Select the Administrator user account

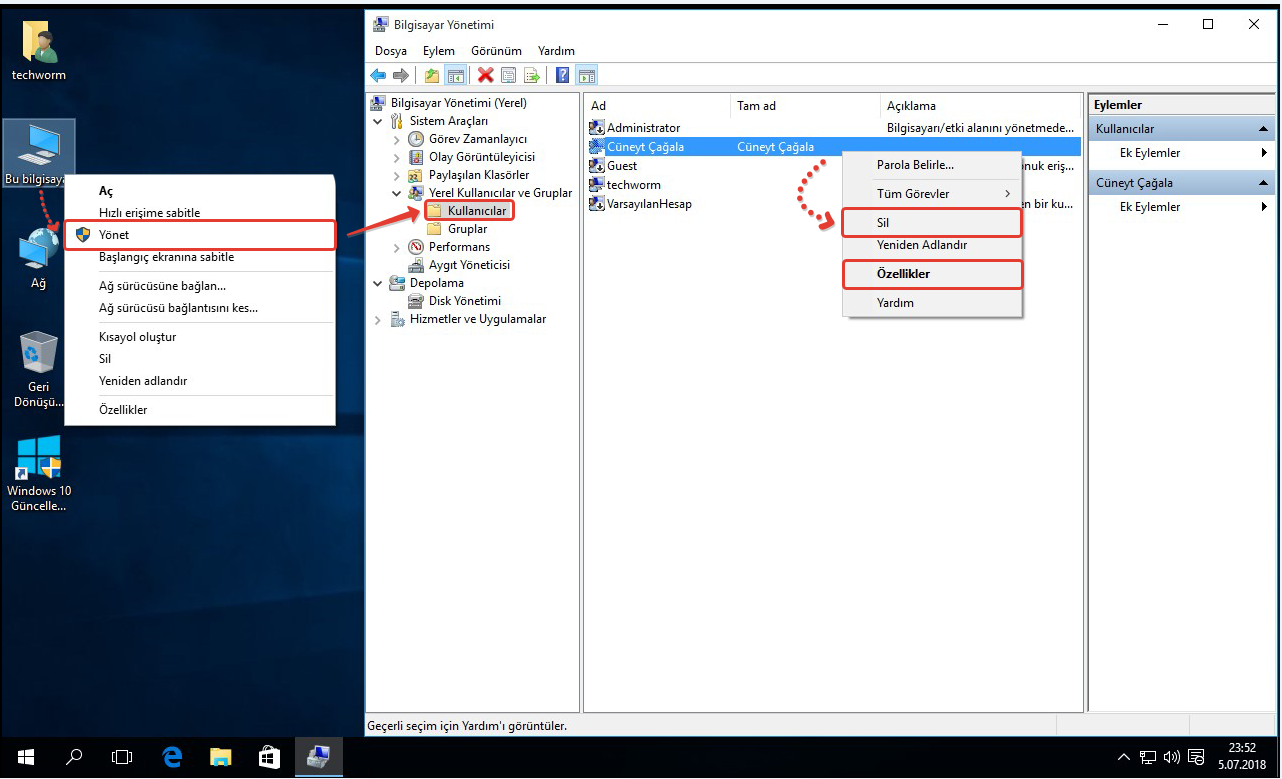coord(643,128)
